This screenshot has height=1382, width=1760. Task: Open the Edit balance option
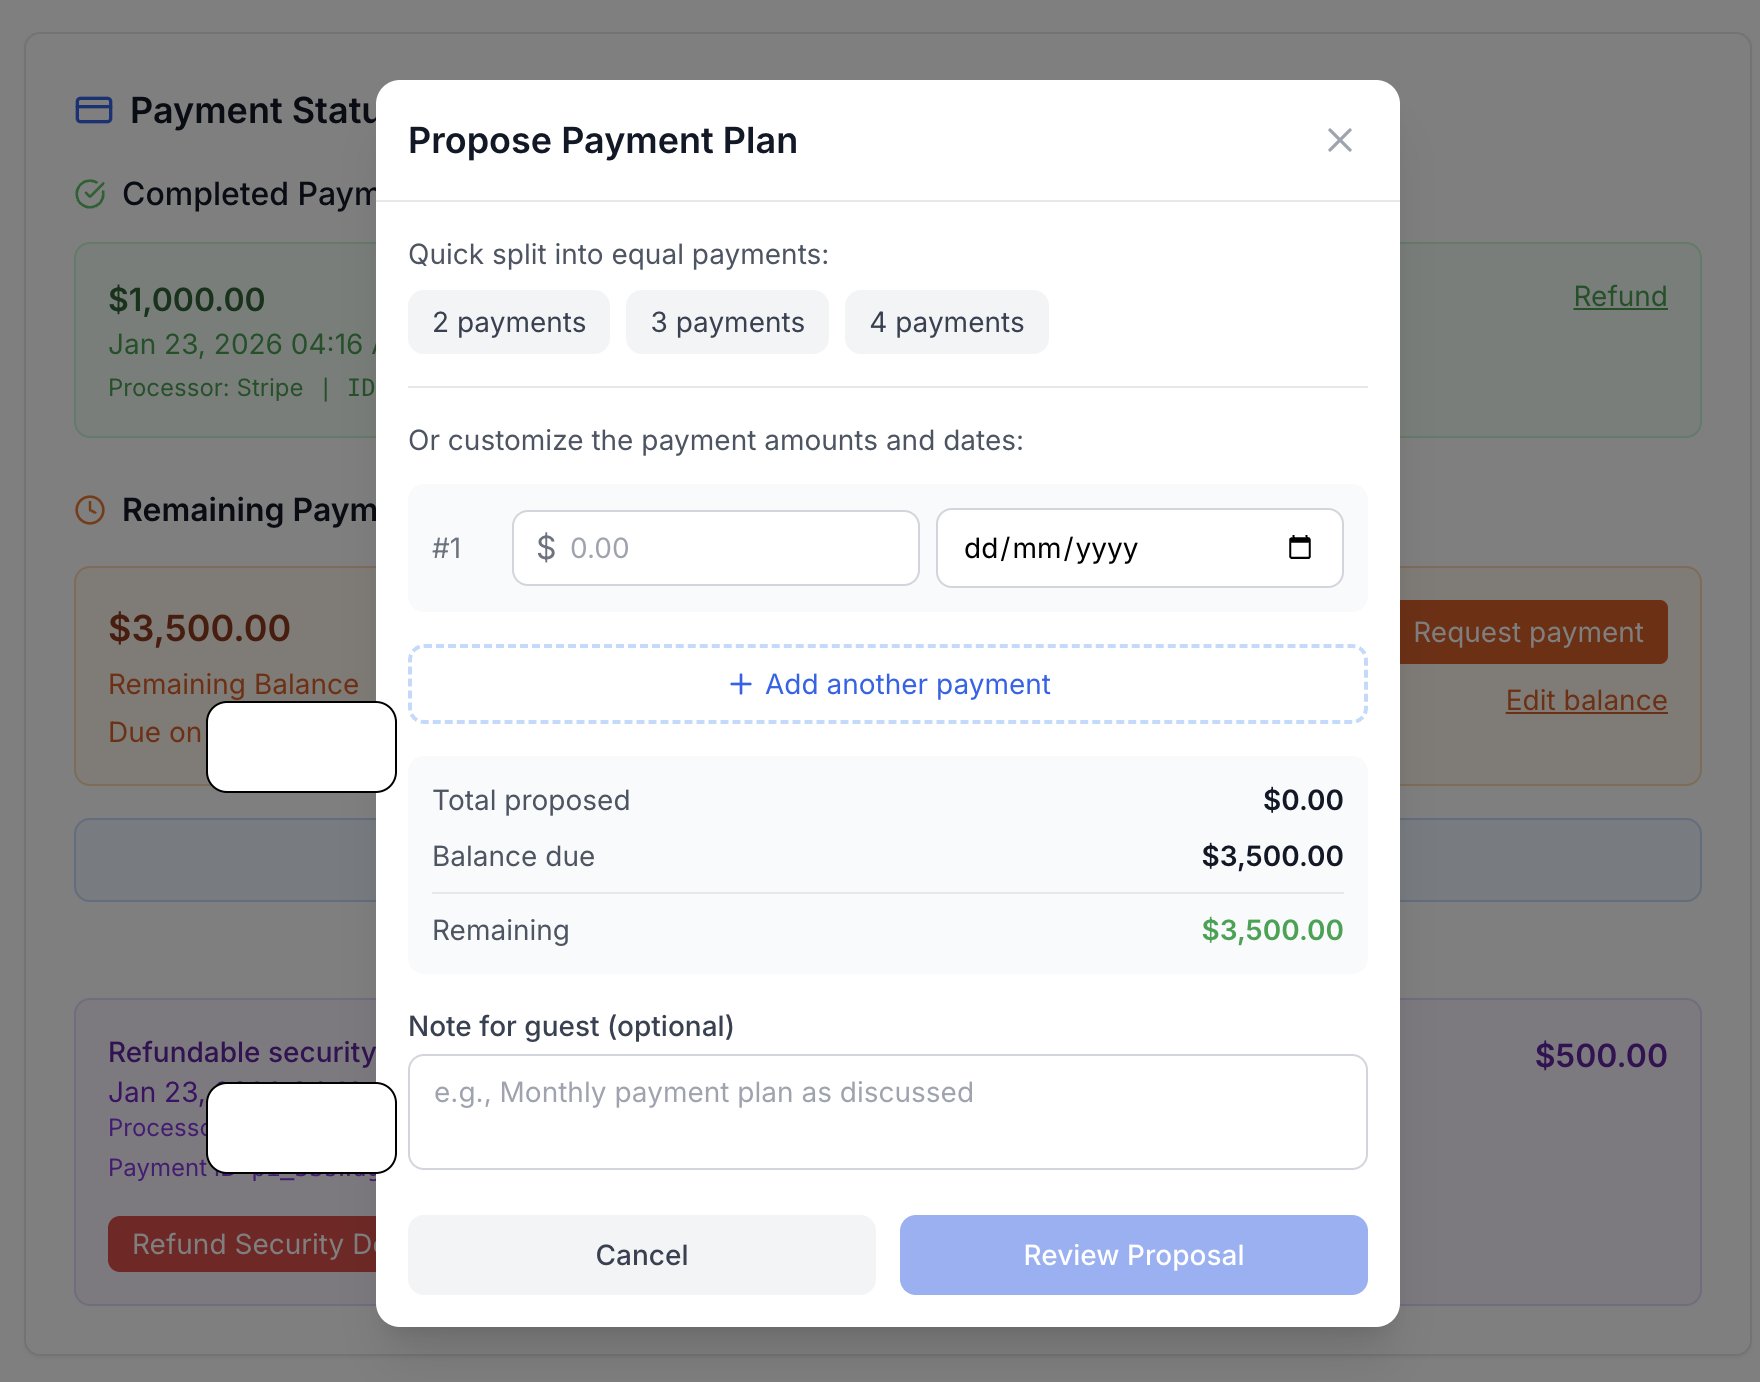click(x=1586, y=700)
